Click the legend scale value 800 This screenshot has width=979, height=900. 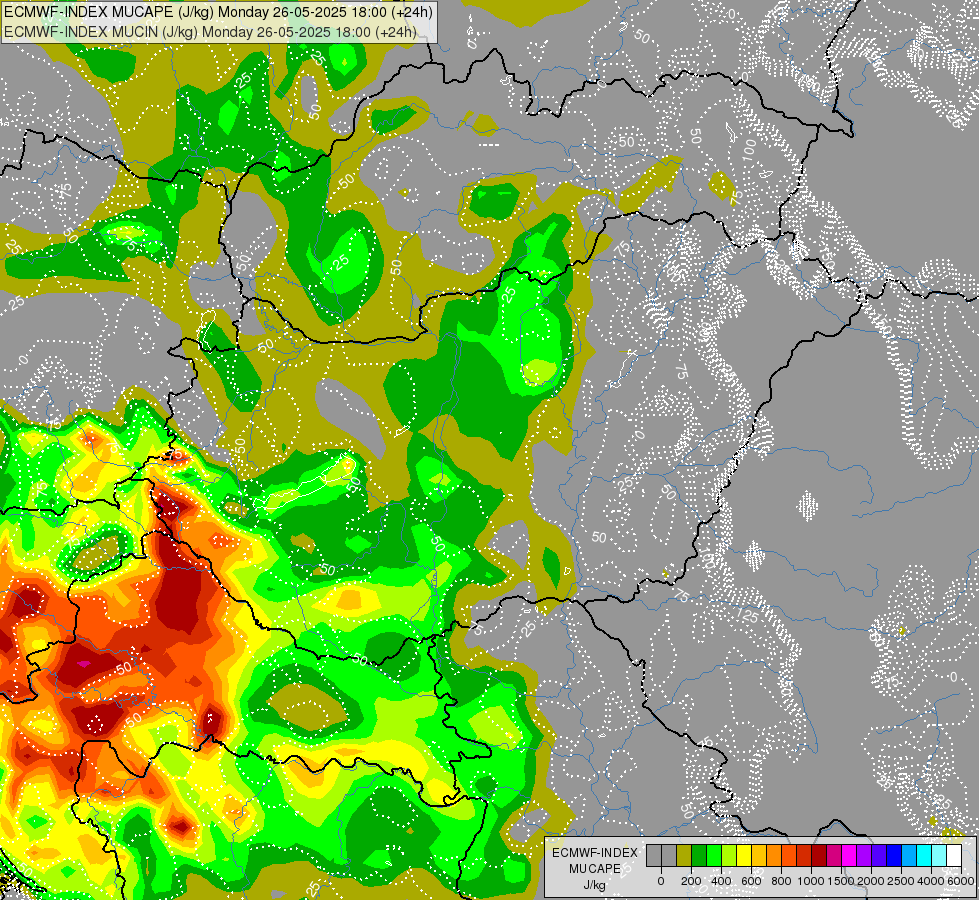781,881
